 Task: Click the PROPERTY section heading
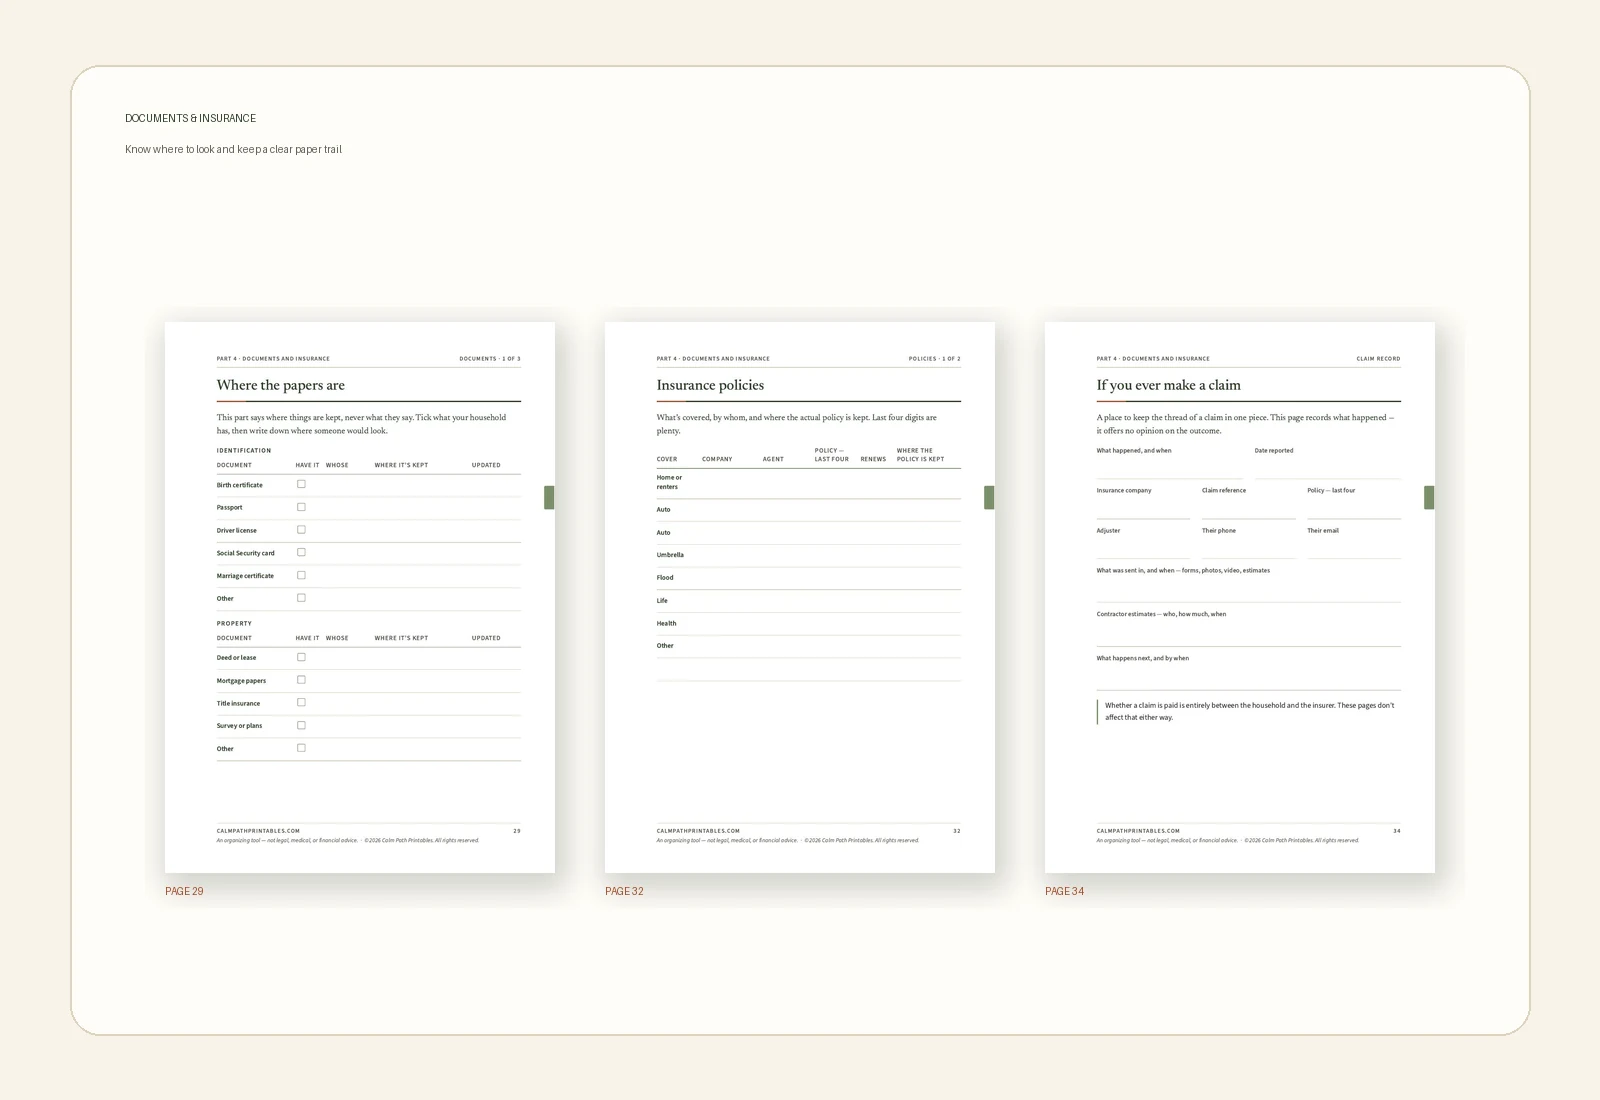pyautogui.click(x=234, y=624)
